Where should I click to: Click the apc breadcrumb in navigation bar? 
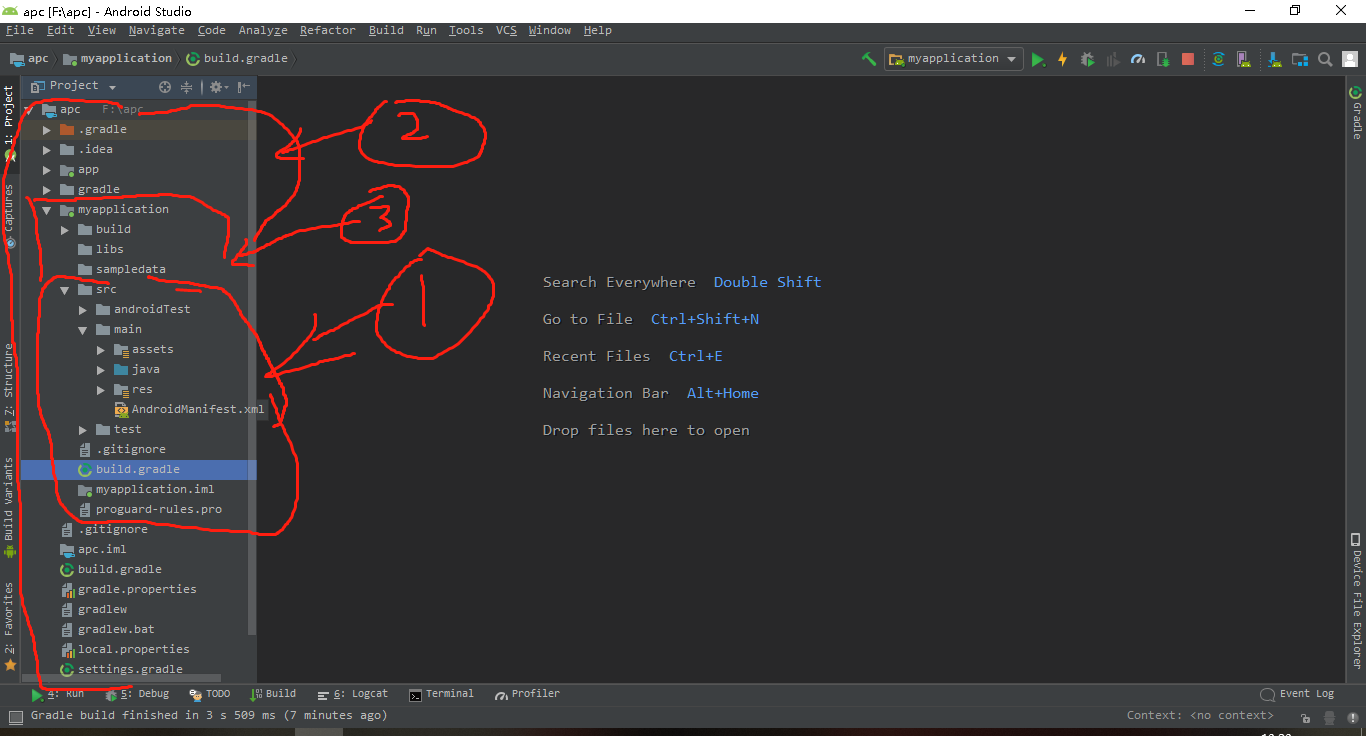tap(31, 59)
